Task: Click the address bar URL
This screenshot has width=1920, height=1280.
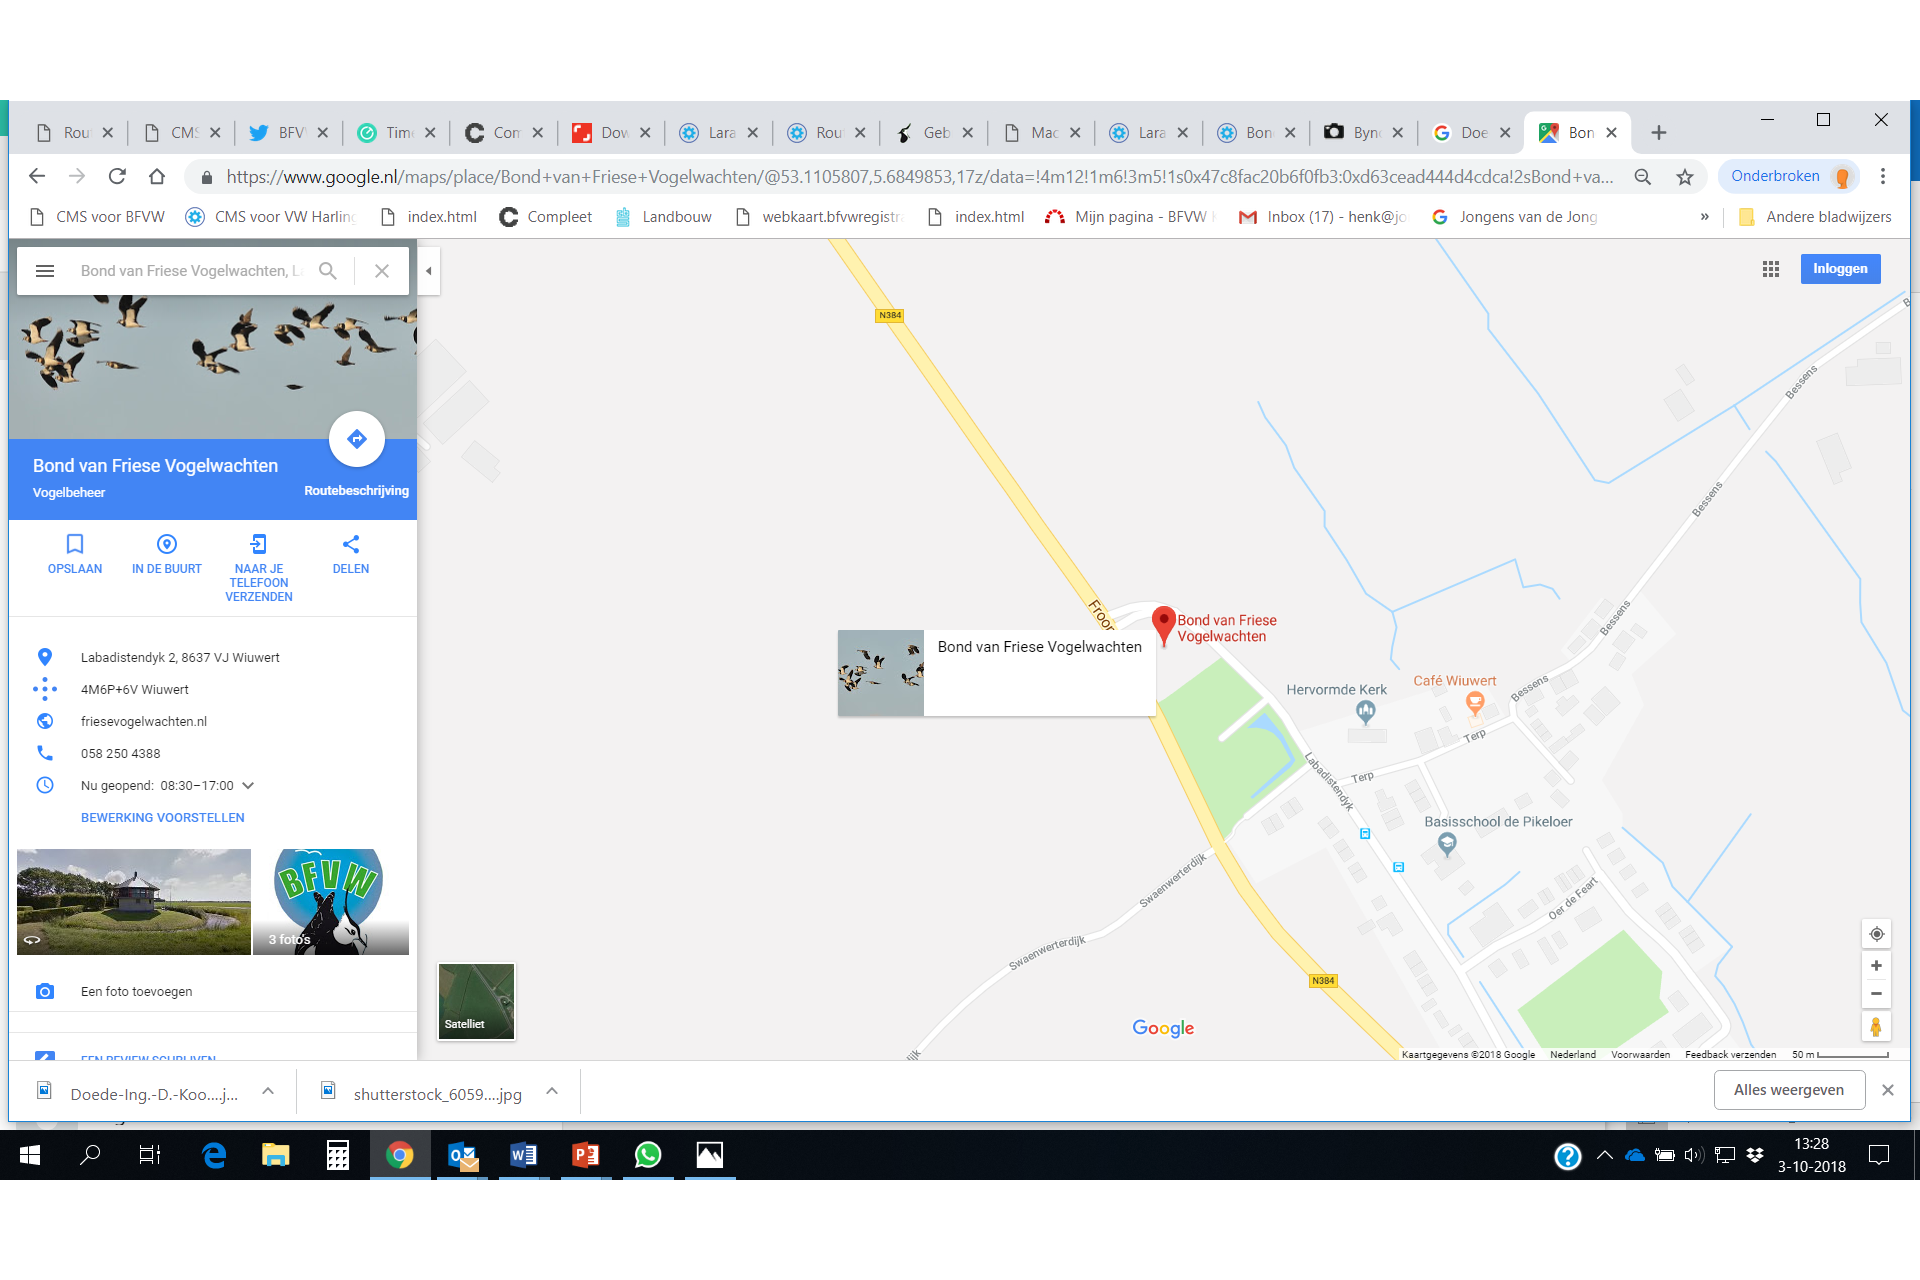Action: 919,177
